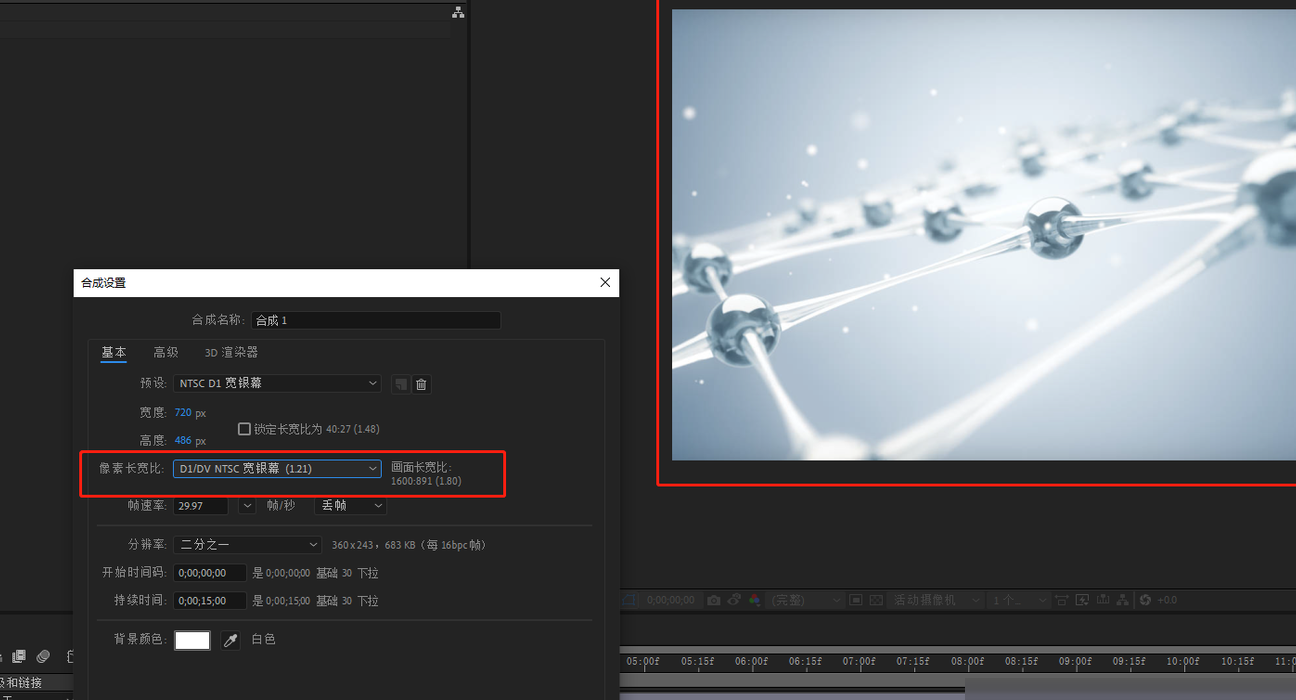Open the project flowchart icon at panel top
Screen dimensions: 1296x700
[x=458, y=12]
